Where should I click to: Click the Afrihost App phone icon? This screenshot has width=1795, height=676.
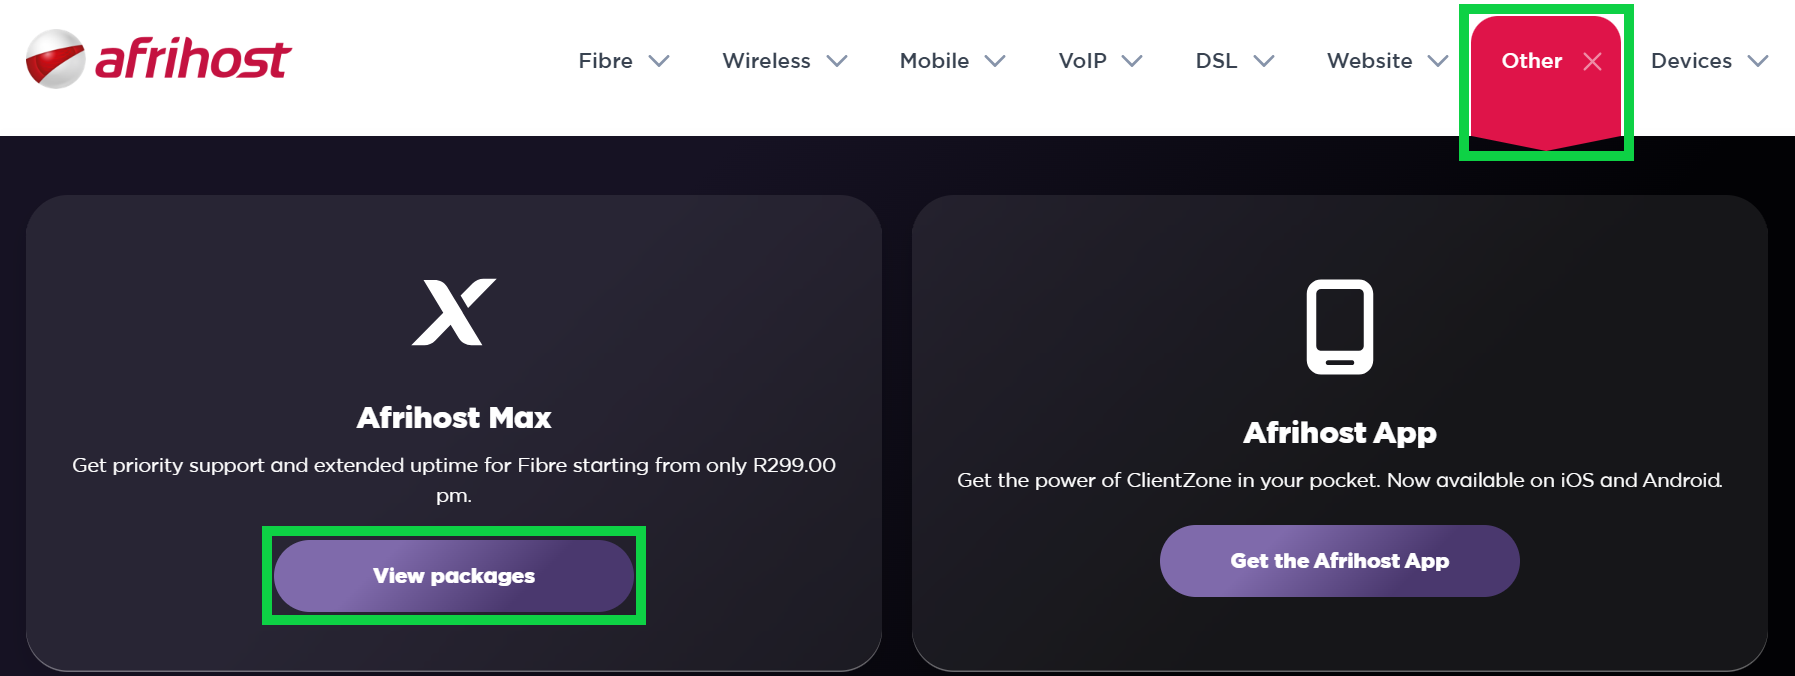tap(1339, 327)
